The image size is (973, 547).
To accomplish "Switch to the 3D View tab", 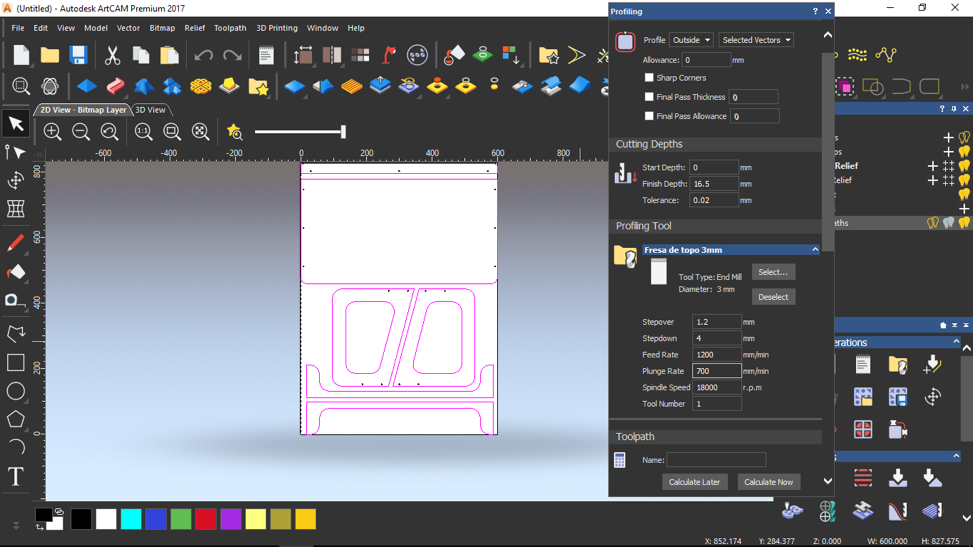I will click(x=150, y=110).
